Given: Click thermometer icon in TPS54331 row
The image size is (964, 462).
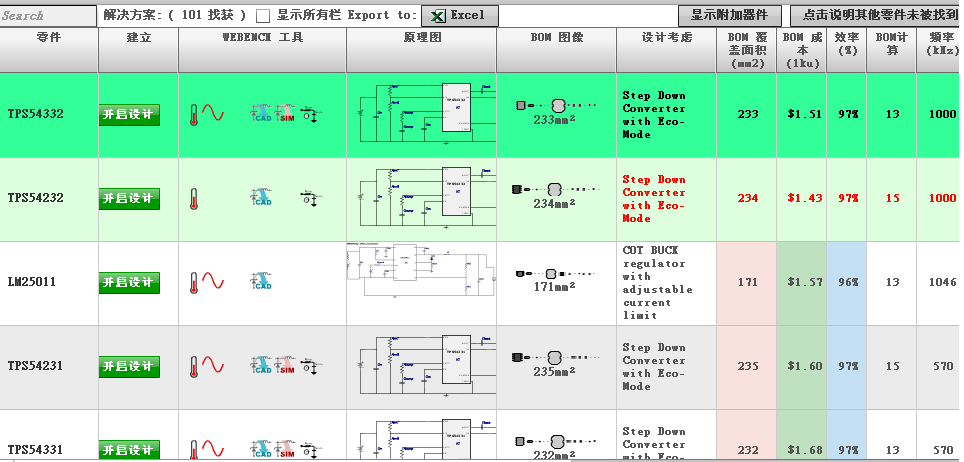Looking at the screenshot, I should click(x=194, y=451).
